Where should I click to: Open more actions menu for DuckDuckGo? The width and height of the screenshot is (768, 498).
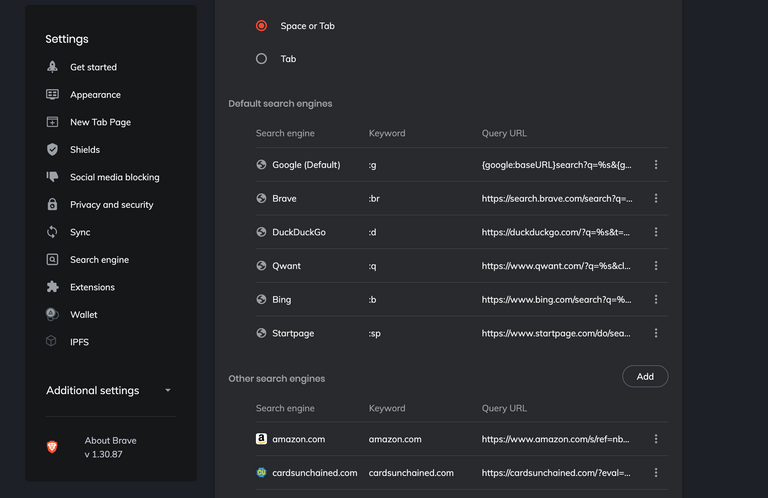tap(656, 232)
